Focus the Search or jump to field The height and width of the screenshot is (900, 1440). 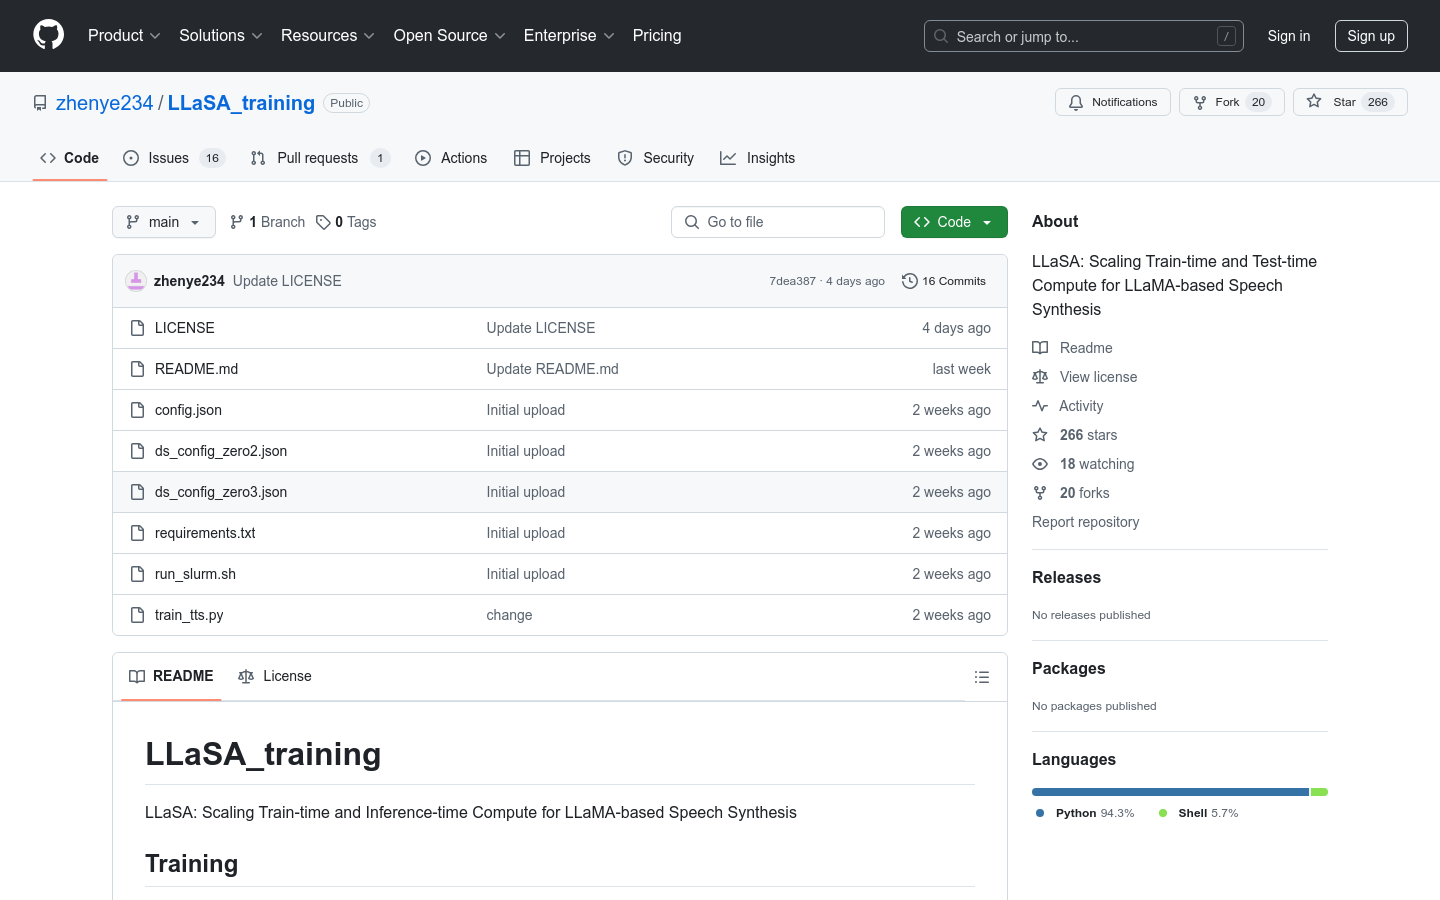pyautogui.click(x=1084, y=36)
